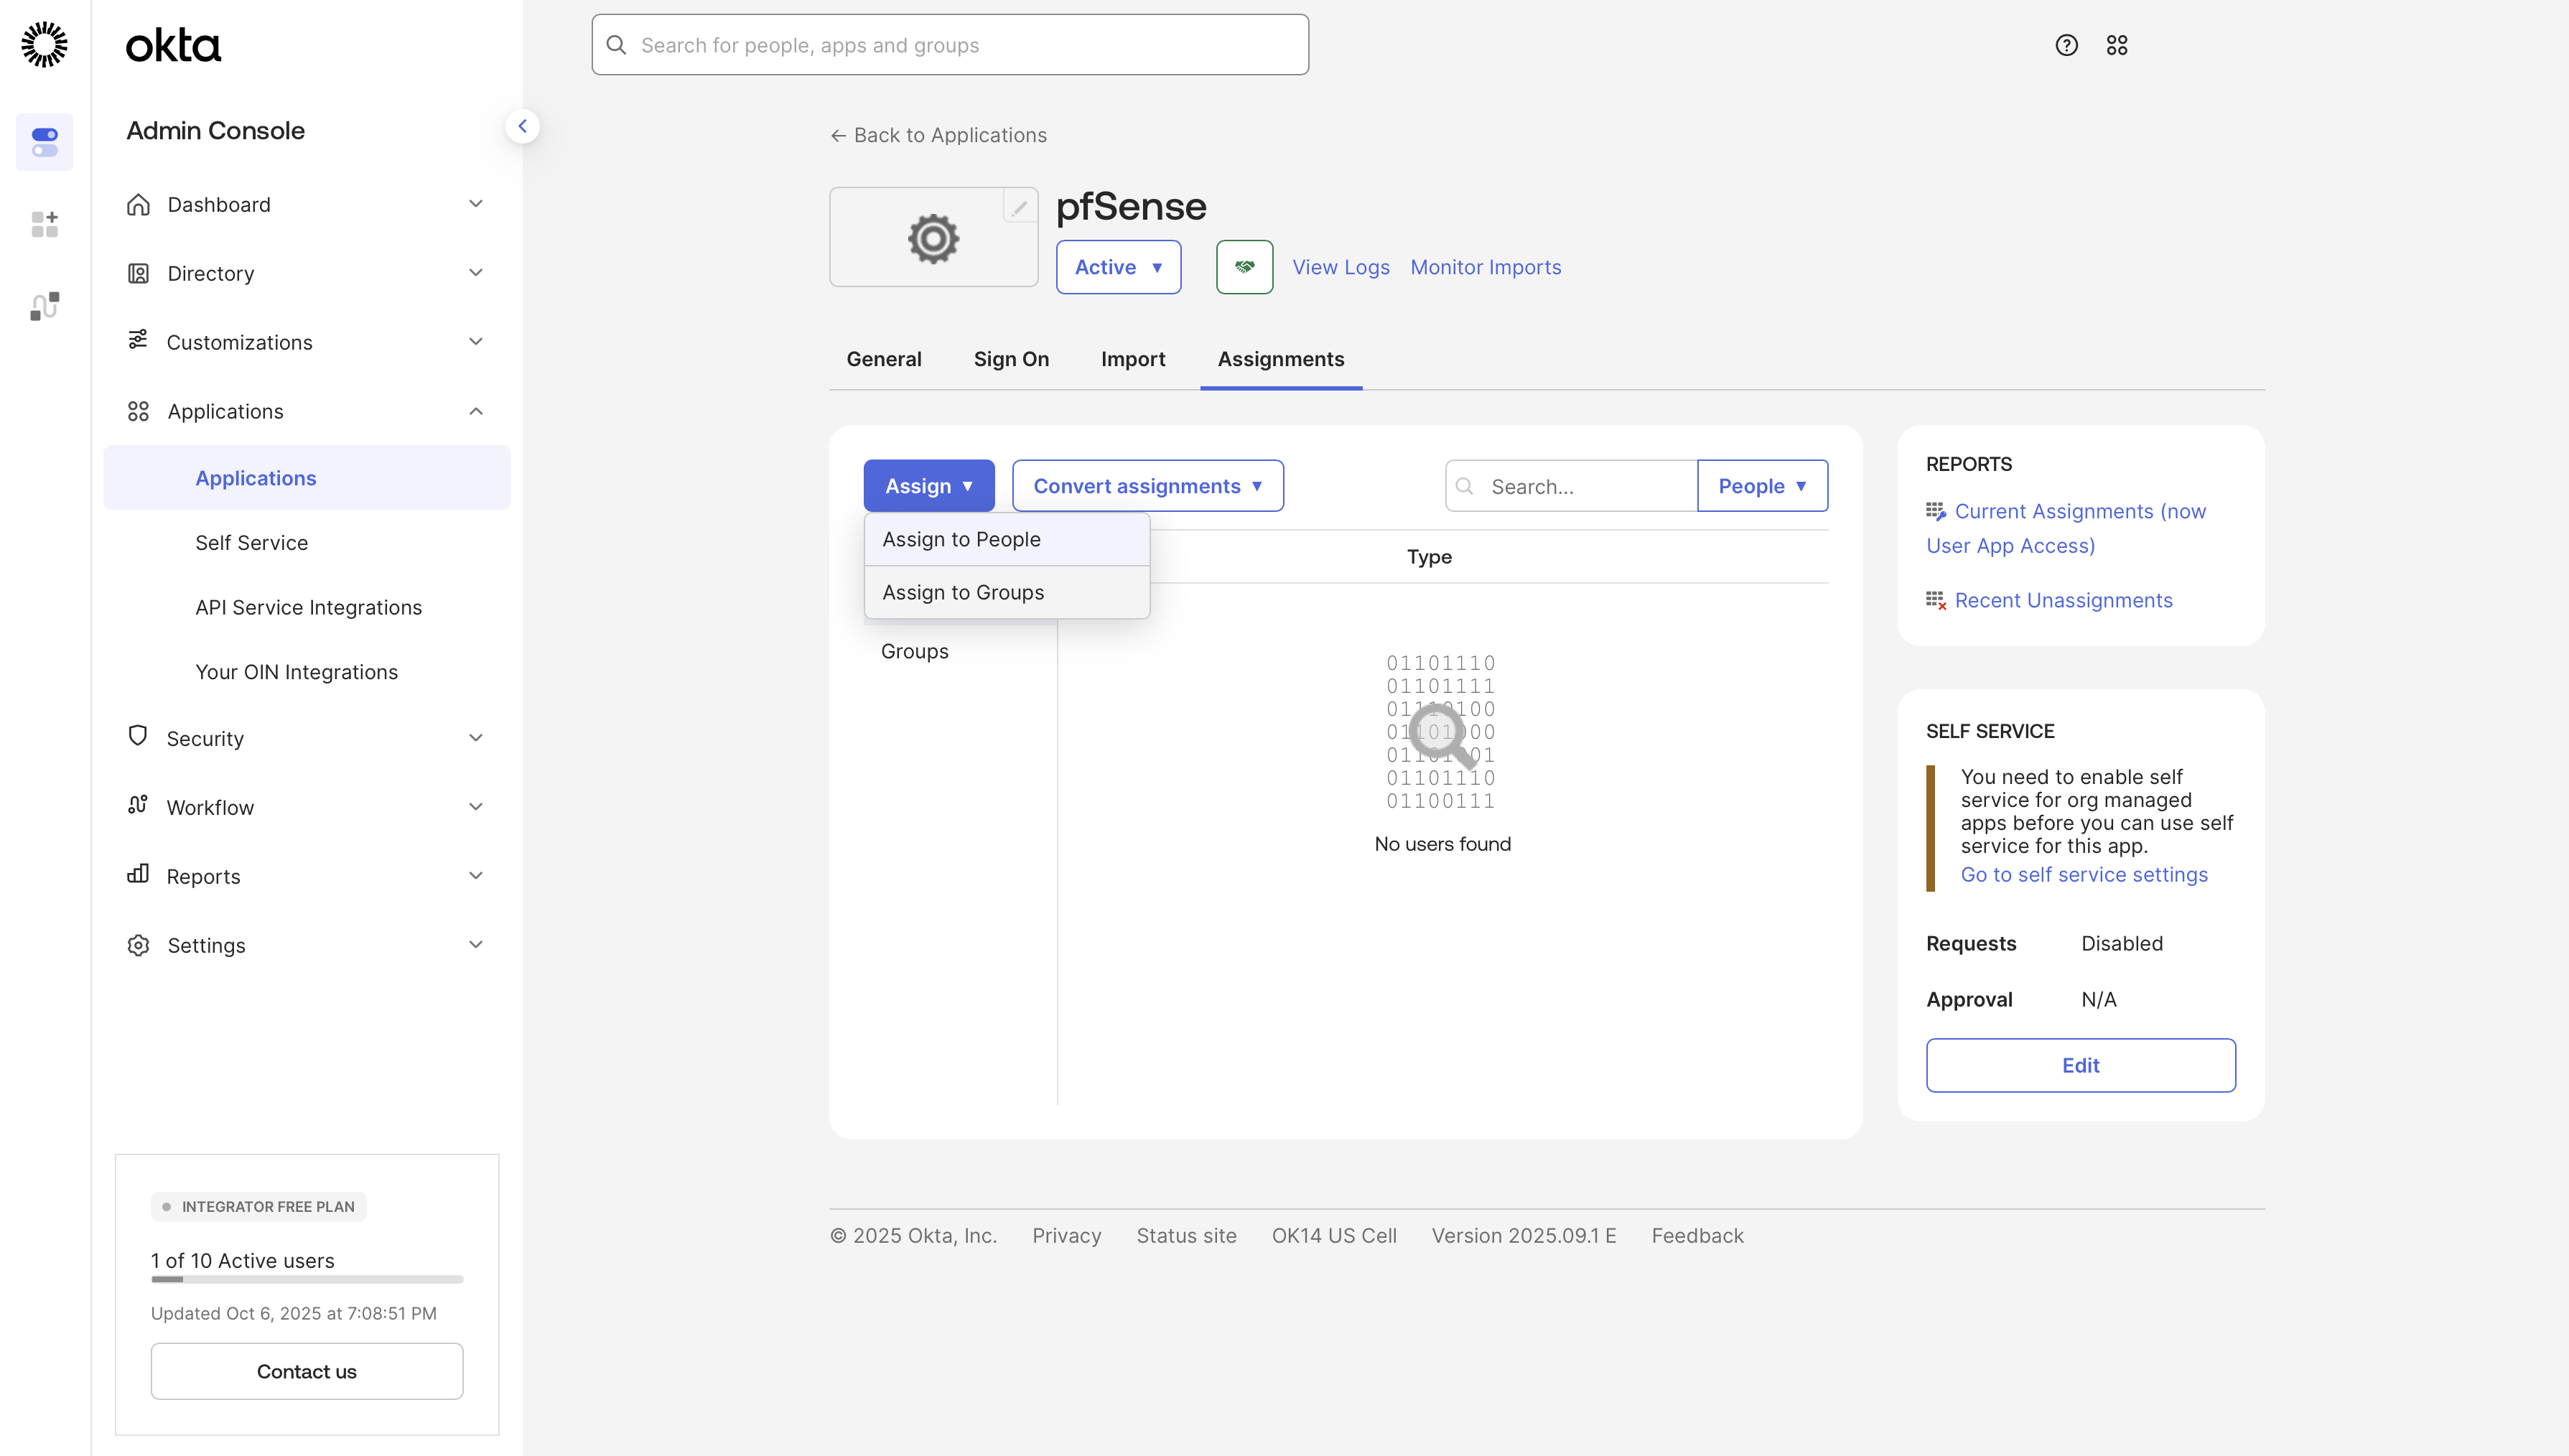This screenshot has height=1456, width=2569.
Task: Select Assign to Groups from menu
Action: click(x=962, y=592)
